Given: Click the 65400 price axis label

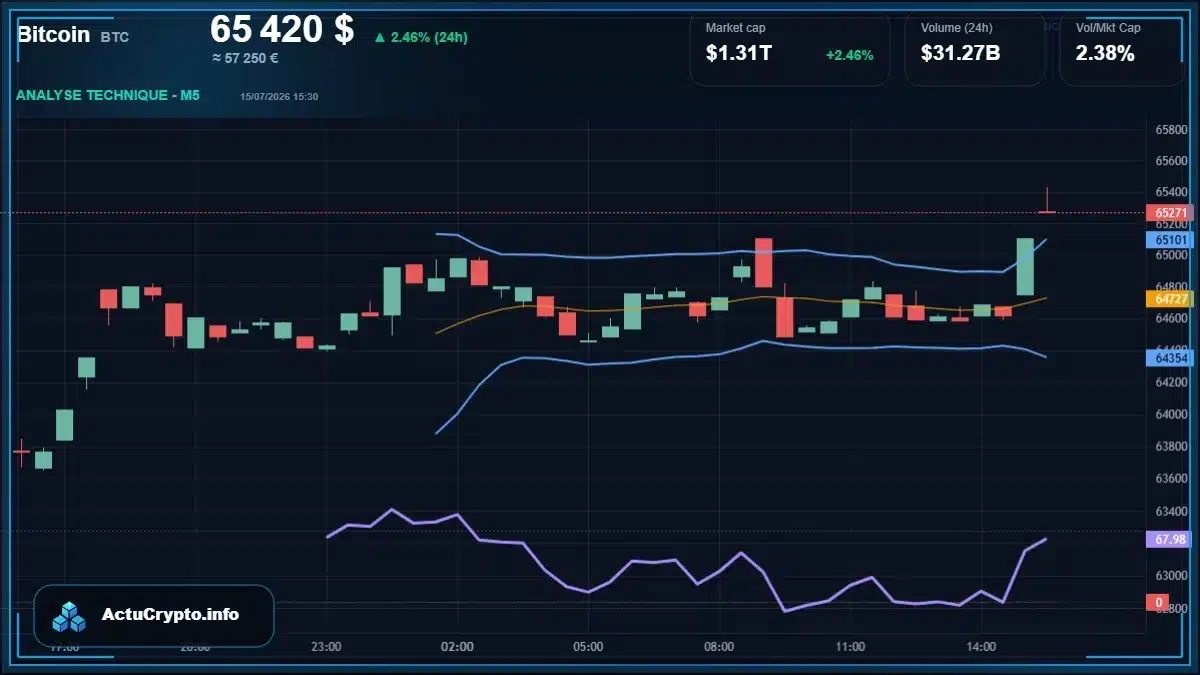Looking at the screenshot, I should (x=1171, y=192).
